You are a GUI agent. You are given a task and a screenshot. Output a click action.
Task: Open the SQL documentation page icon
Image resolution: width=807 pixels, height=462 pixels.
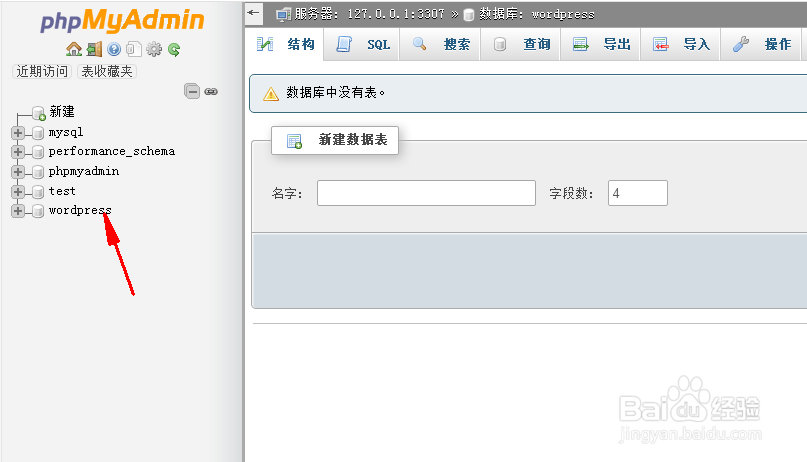point(134,49)
